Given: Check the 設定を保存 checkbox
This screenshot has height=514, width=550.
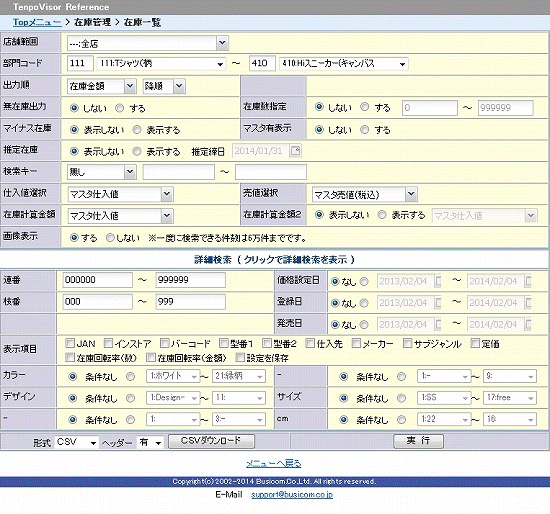Looking at the screenshot, I should [x=240, y=358].
